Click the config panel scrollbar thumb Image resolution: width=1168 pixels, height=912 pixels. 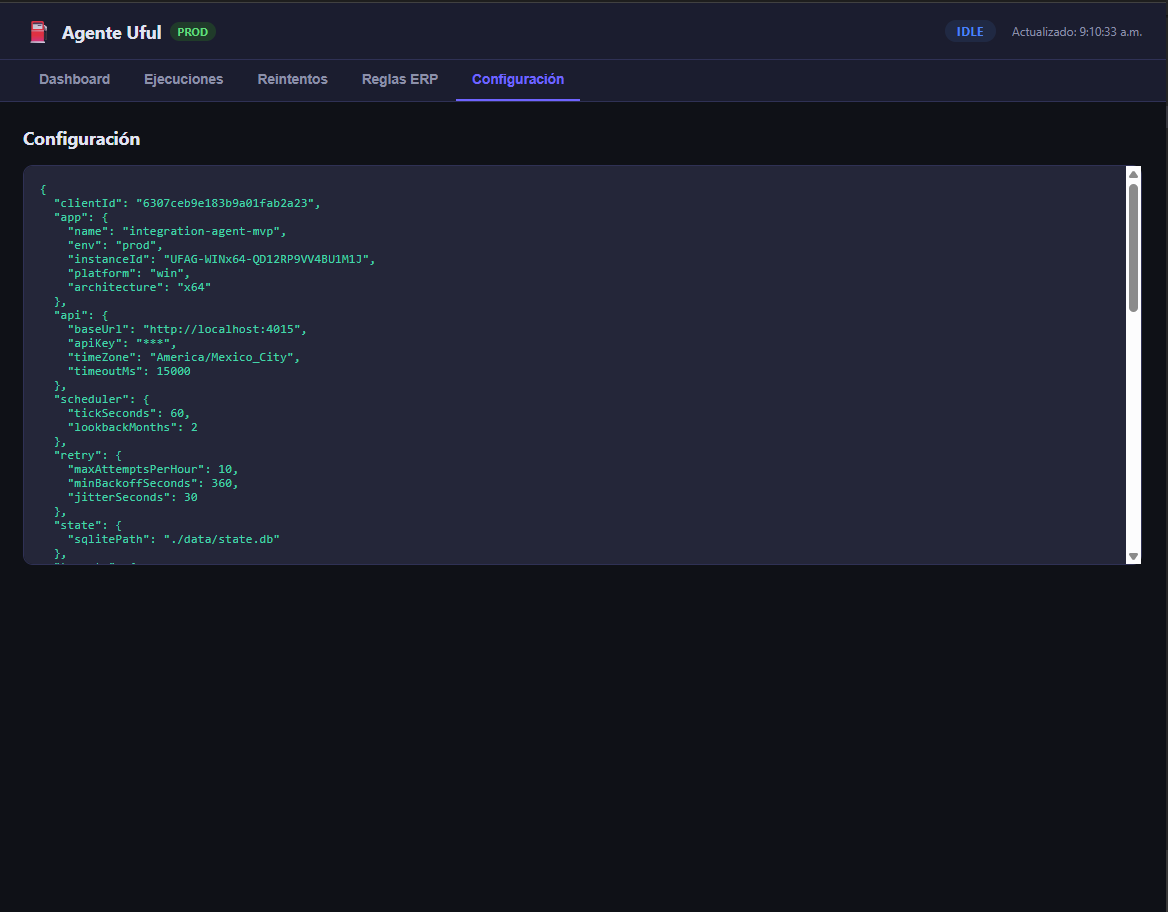tap(1133, 247)
